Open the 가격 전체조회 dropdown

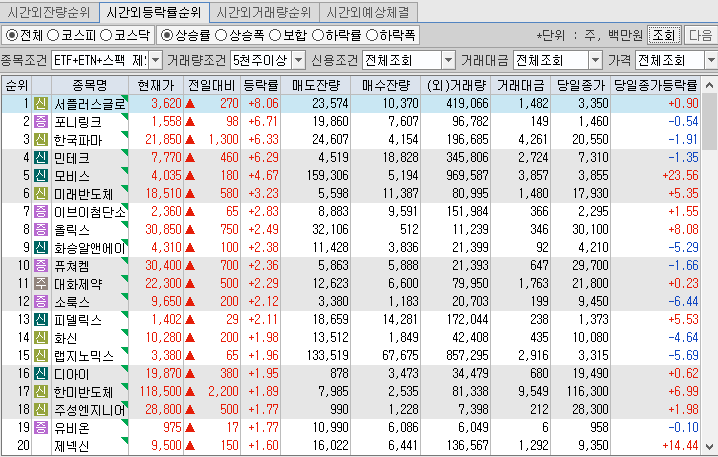tap(712, 60)
